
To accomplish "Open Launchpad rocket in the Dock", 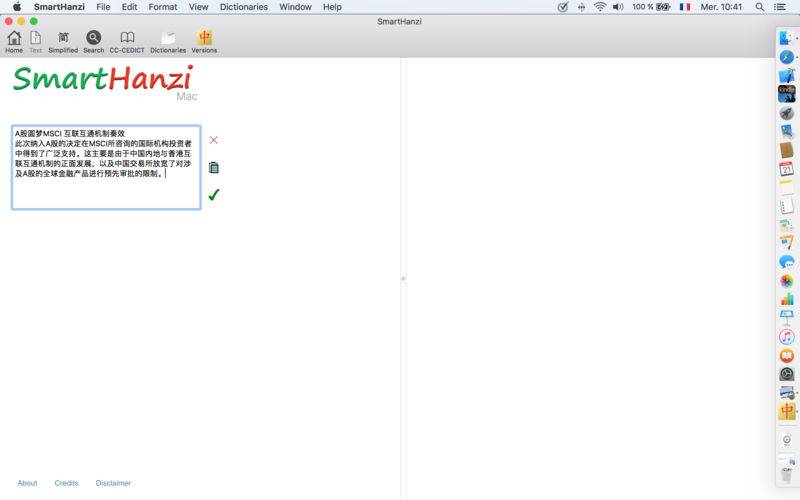I will [x=786, y=113].
